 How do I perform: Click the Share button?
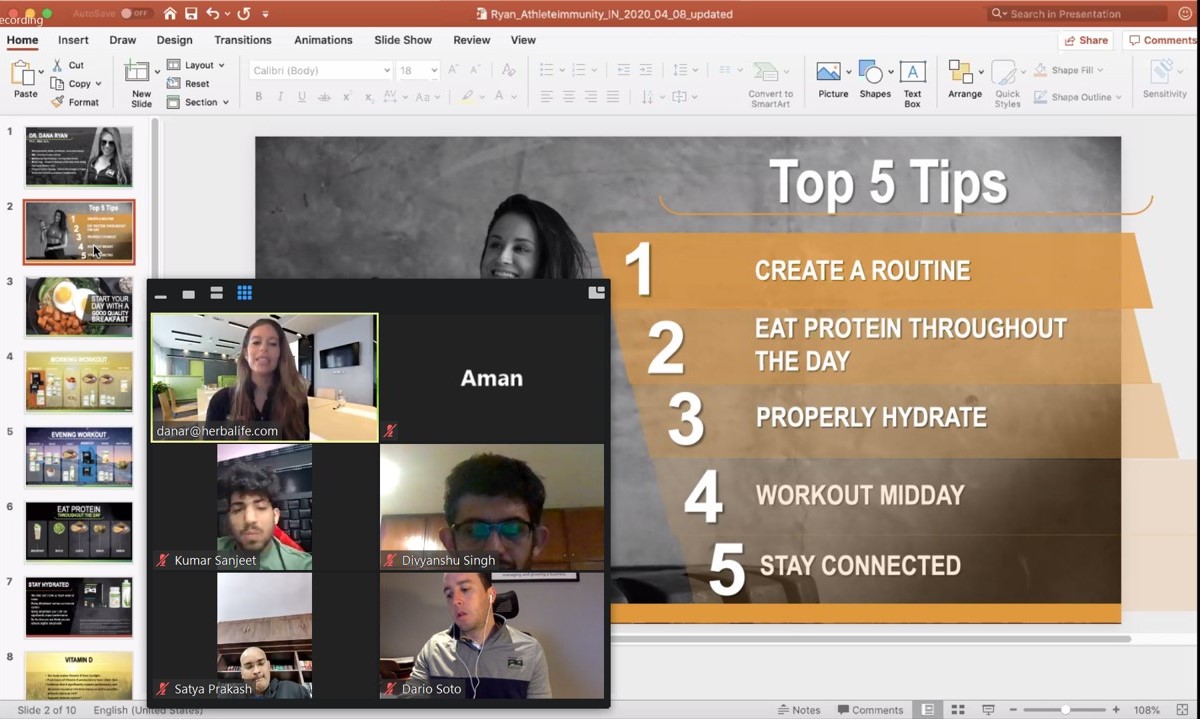pyautogui.click(x=1086, y=40)
